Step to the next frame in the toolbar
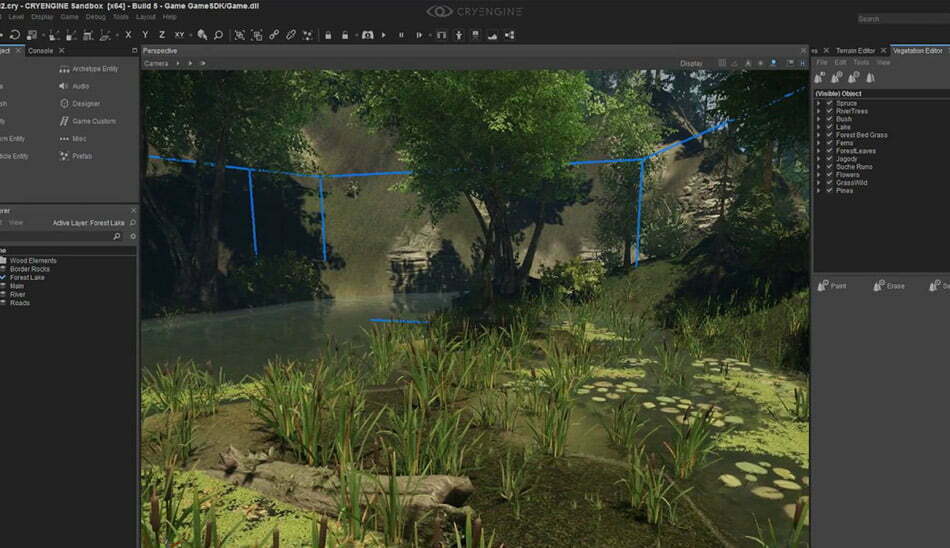 tap(419, 35)
